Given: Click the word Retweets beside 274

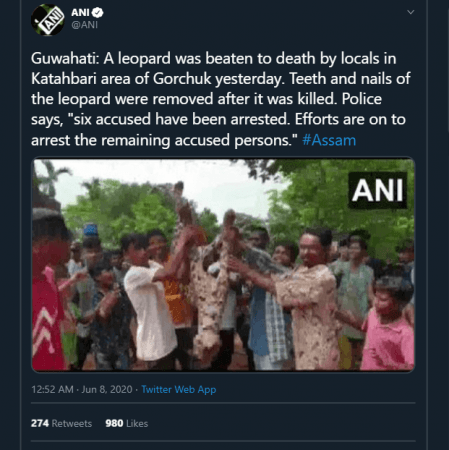Looking at the screenshot, I should point(72,423).
